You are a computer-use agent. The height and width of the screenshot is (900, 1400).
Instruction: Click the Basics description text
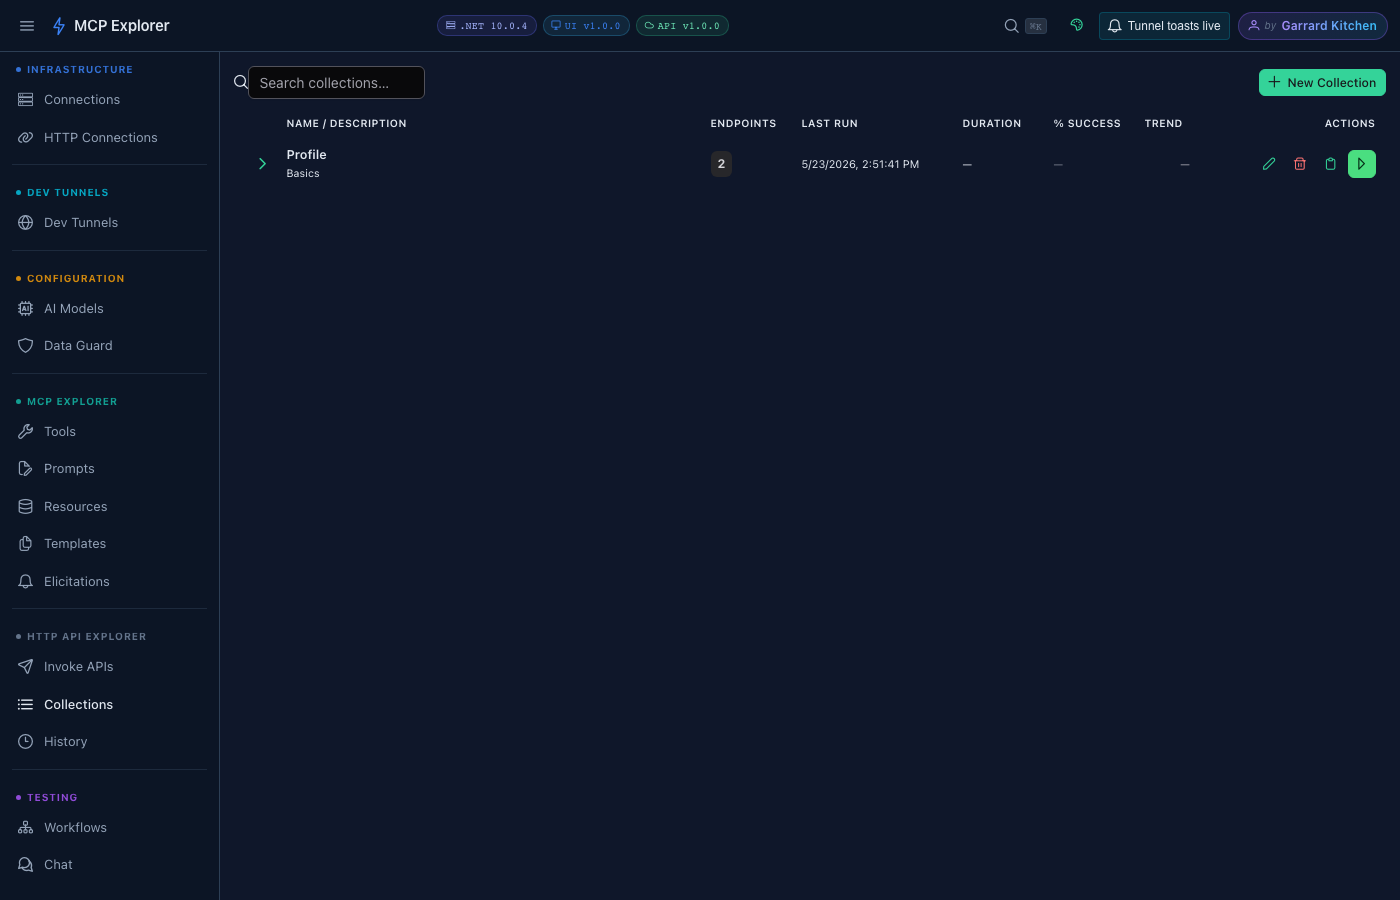[x=303, y=174]
